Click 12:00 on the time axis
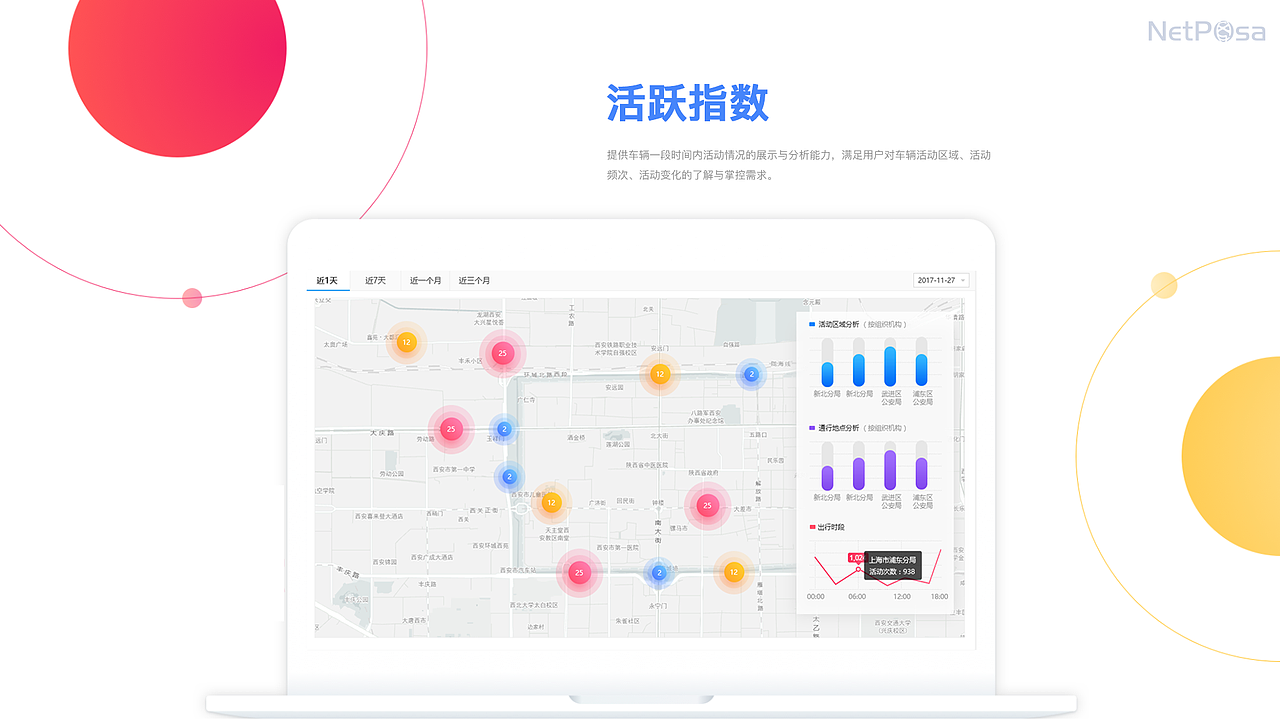1280x720 pixels. coord(902,597)
